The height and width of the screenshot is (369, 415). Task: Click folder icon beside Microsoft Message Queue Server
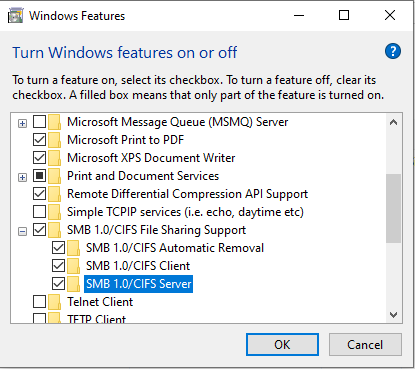[54, 122]
